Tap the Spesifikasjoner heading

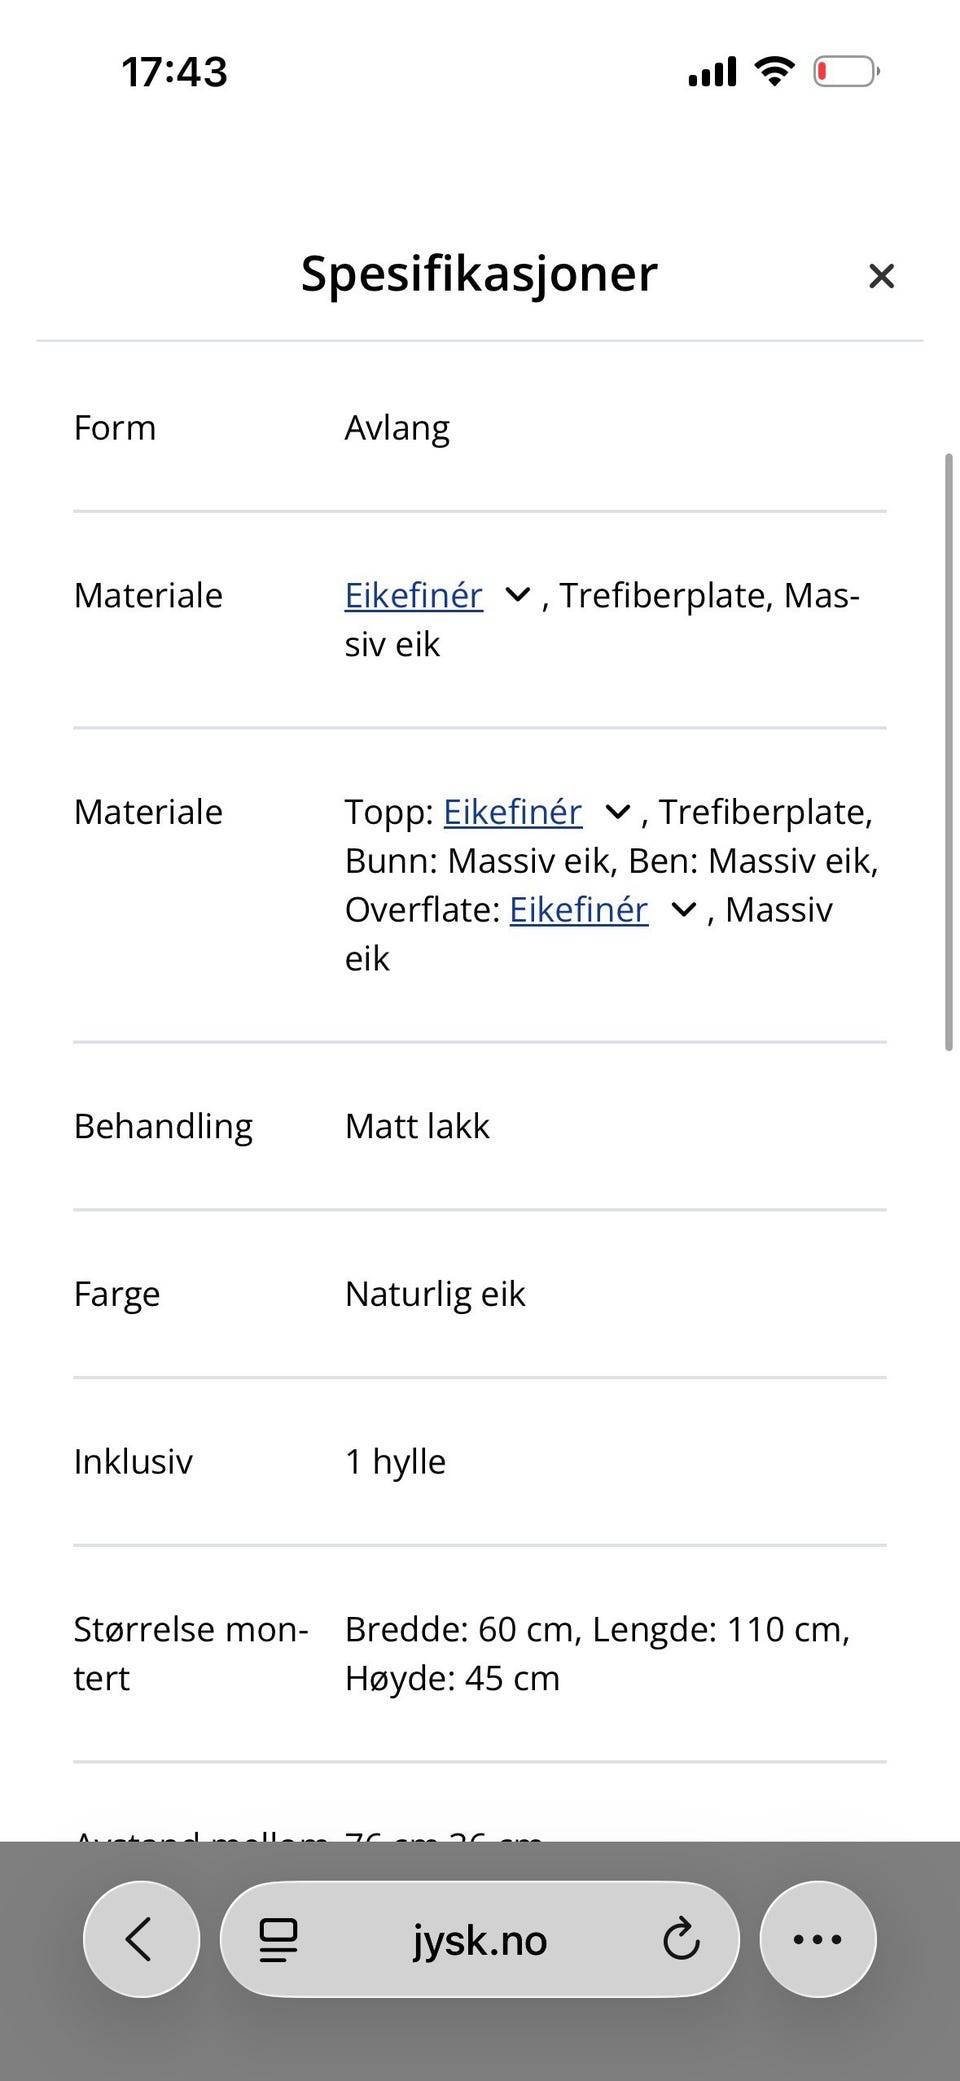479,274
